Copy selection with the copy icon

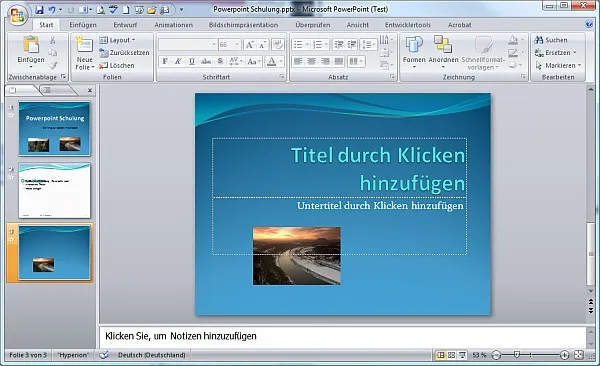[53, 52]
